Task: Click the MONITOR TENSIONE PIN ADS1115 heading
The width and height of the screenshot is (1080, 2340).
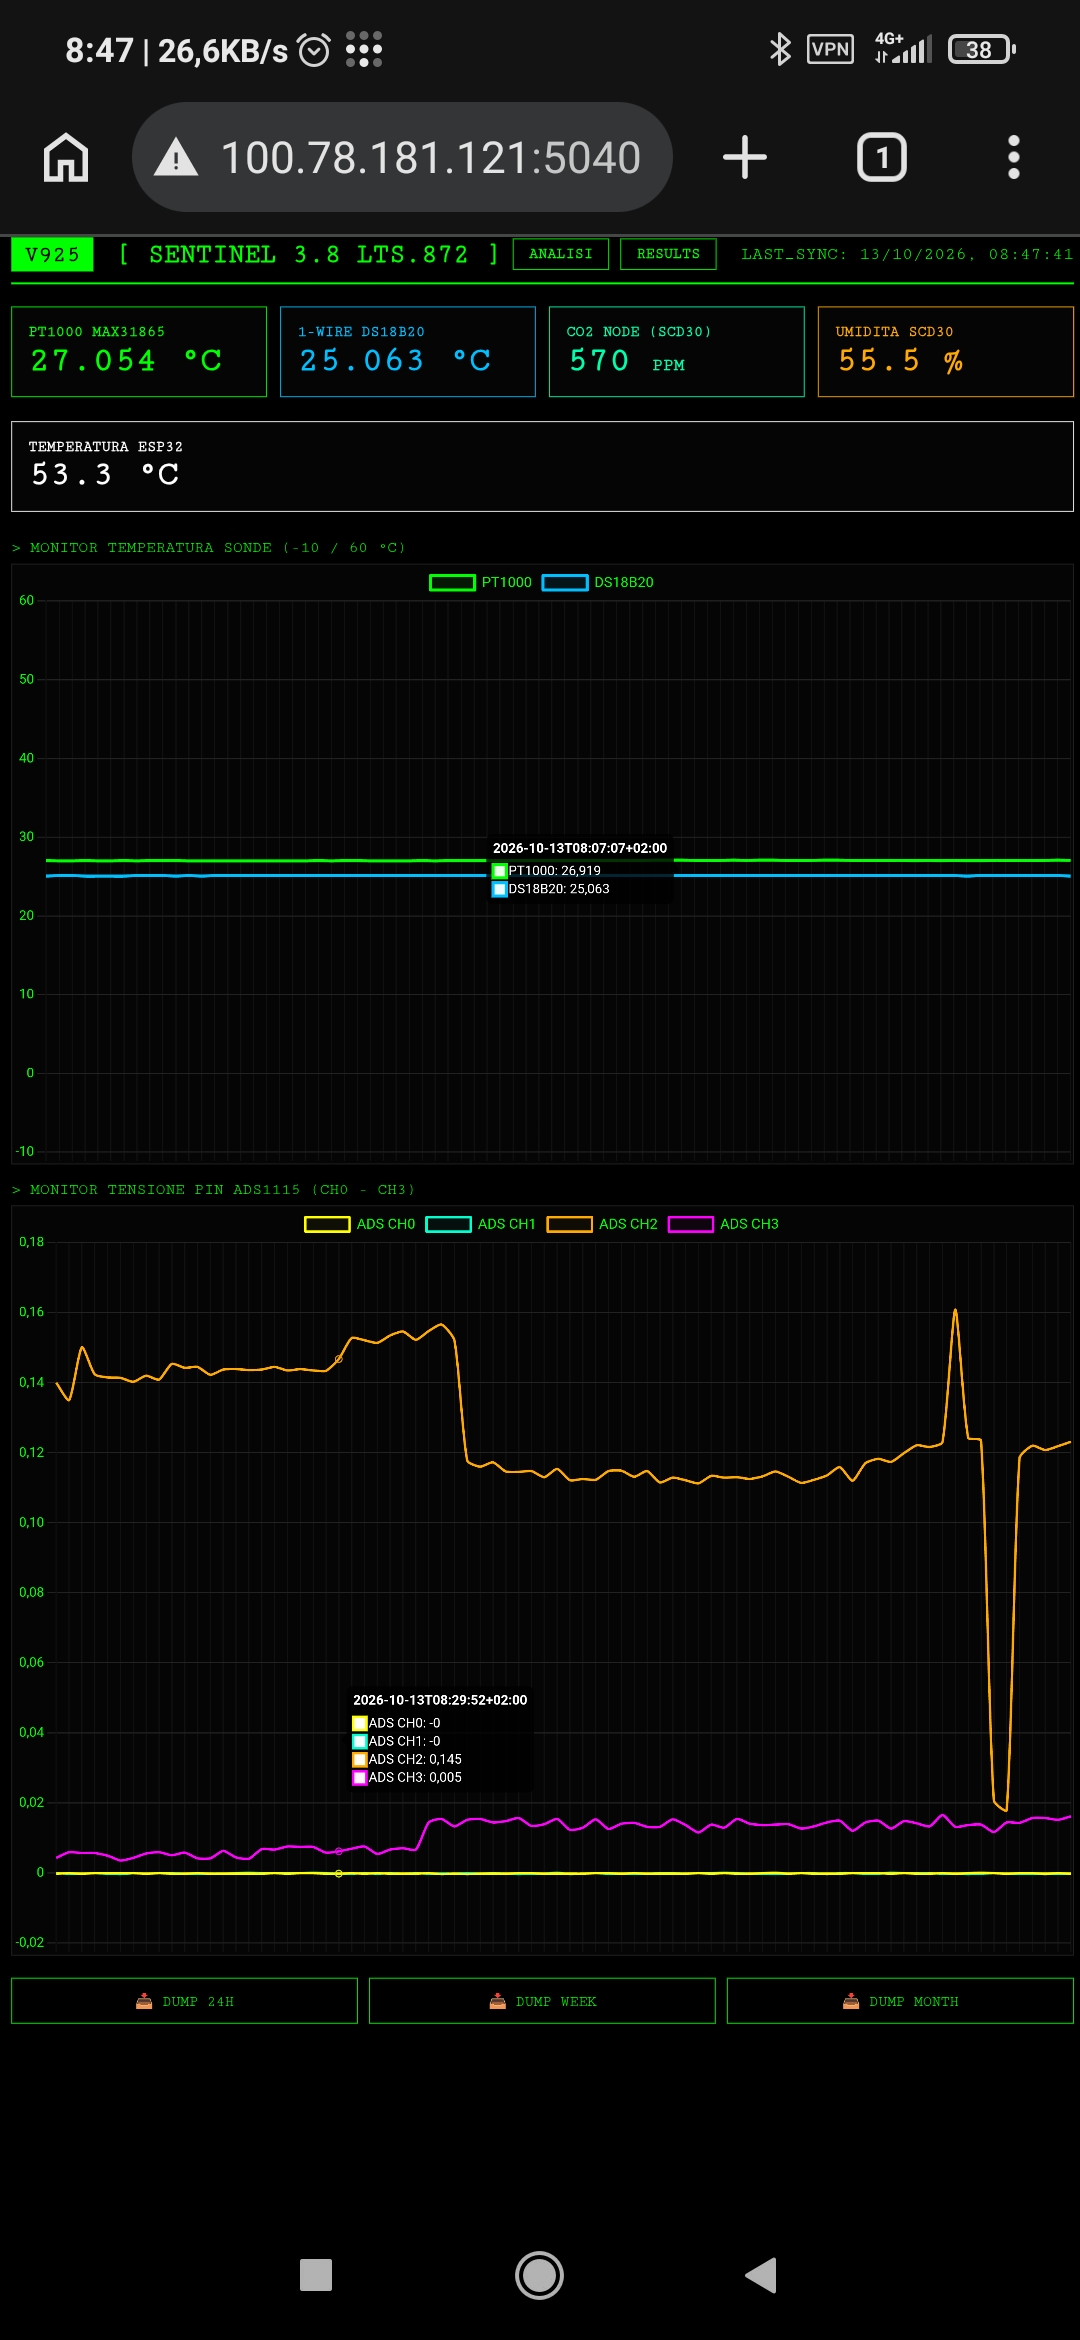Action: coord(213,1190)
